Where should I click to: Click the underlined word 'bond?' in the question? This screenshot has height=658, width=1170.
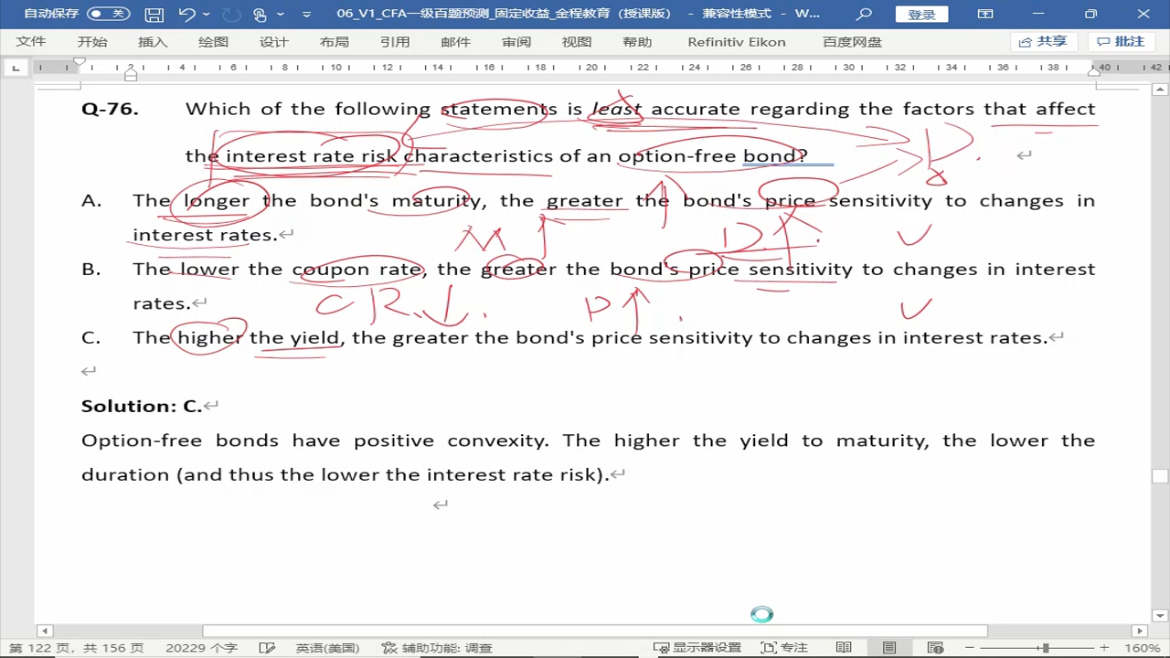(775, 156)
